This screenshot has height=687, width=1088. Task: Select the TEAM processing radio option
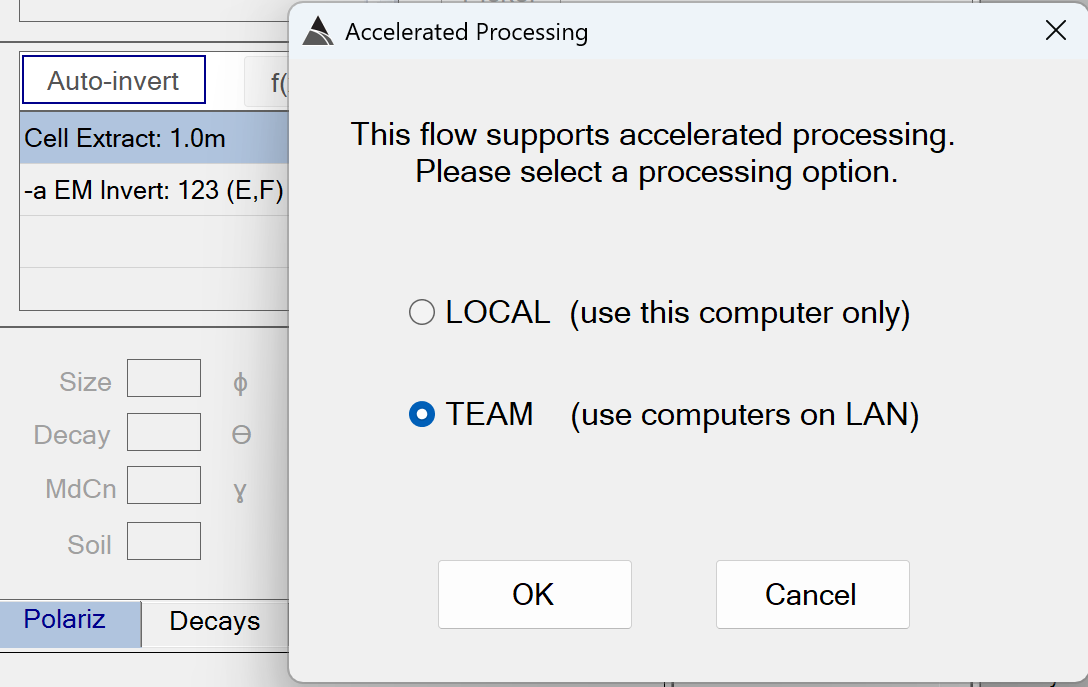[x=422, y=414]
